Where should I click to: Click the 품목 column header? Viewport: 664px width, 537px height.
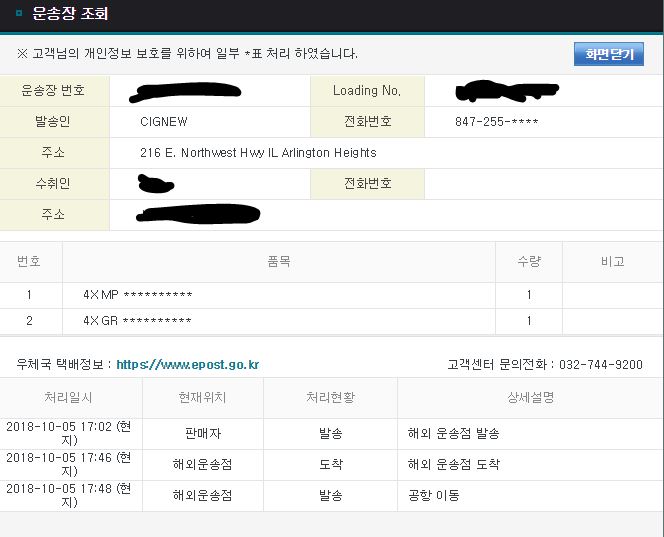pyautogui.click(x=279, y=261)
